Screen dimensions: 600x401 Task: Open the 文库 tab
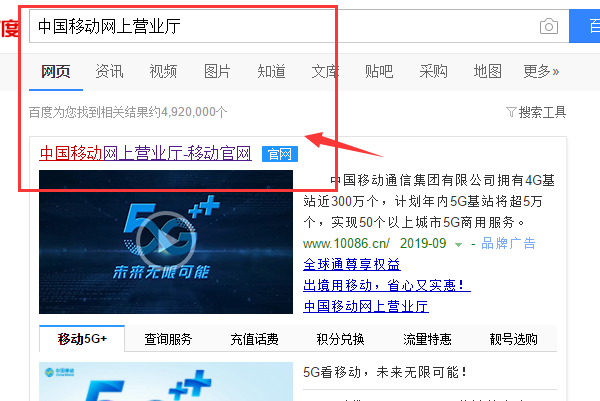tap(325, 72)
